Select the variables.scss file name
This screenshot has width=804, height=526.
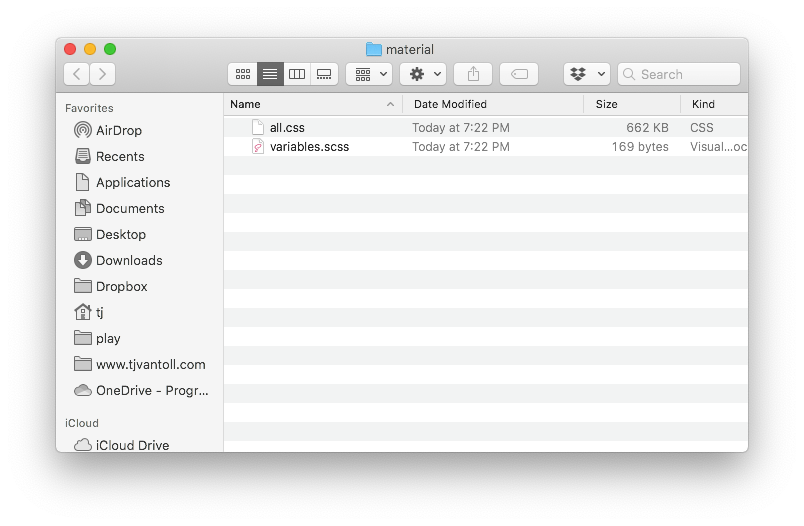tap(309, 147)
